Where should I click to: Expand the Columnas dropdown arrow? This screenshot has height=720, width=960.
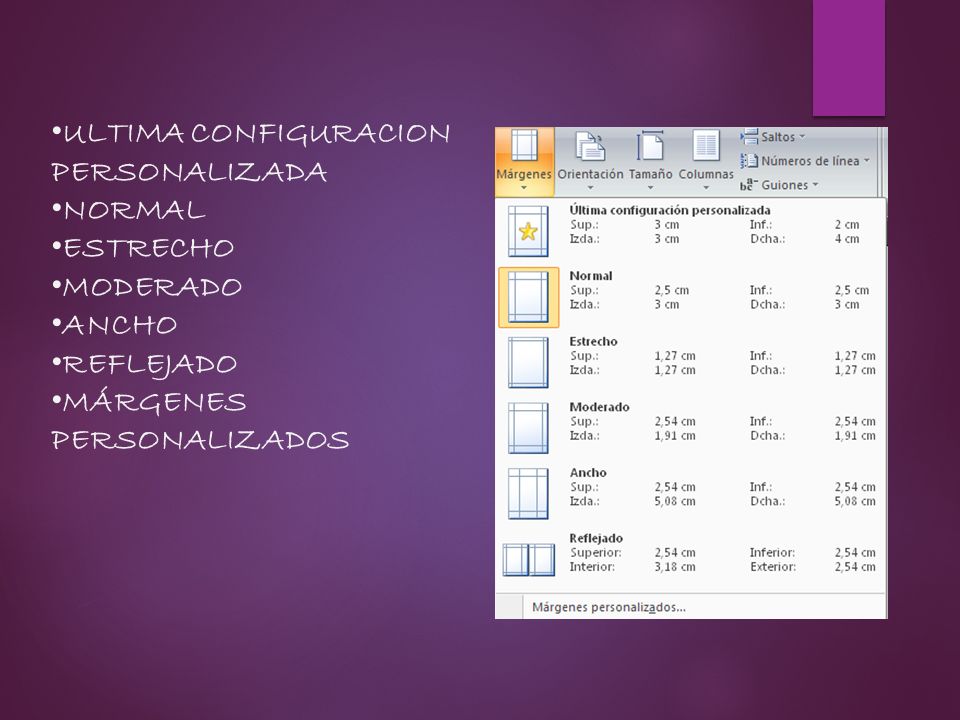[706, 188]
